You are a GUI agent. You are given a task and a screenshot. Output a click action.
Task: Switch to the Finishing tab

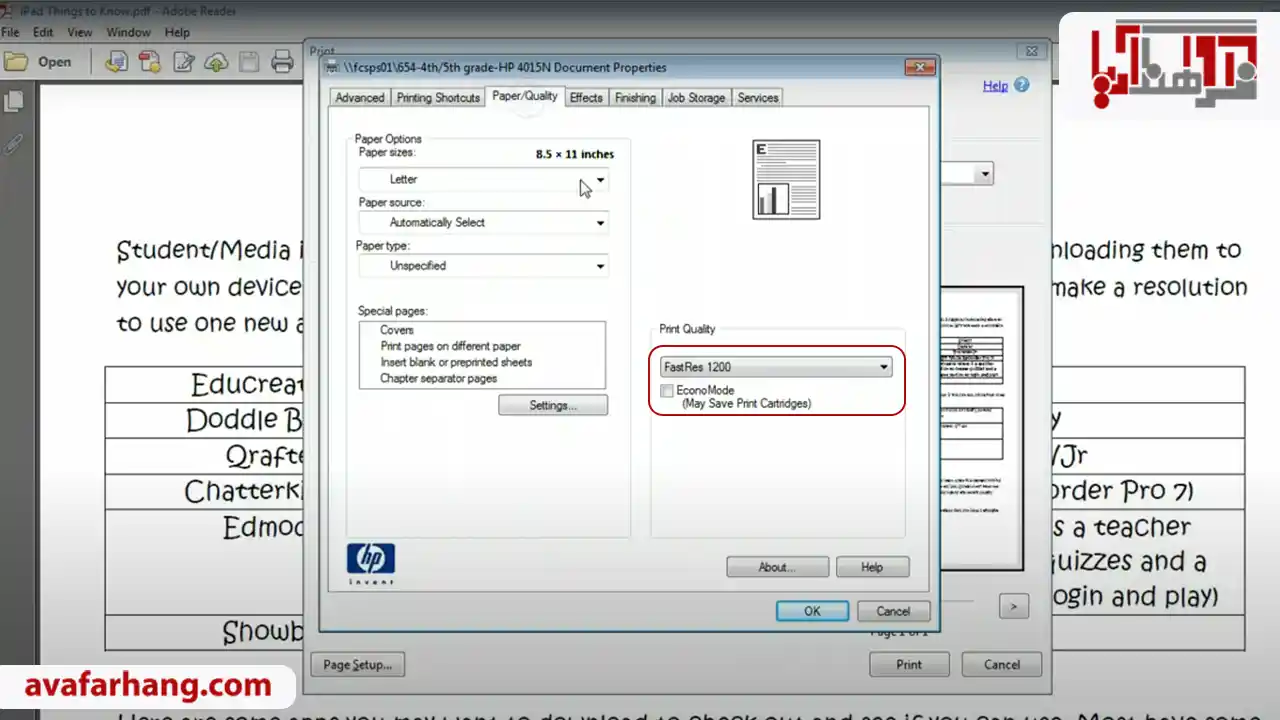point(635,98)
